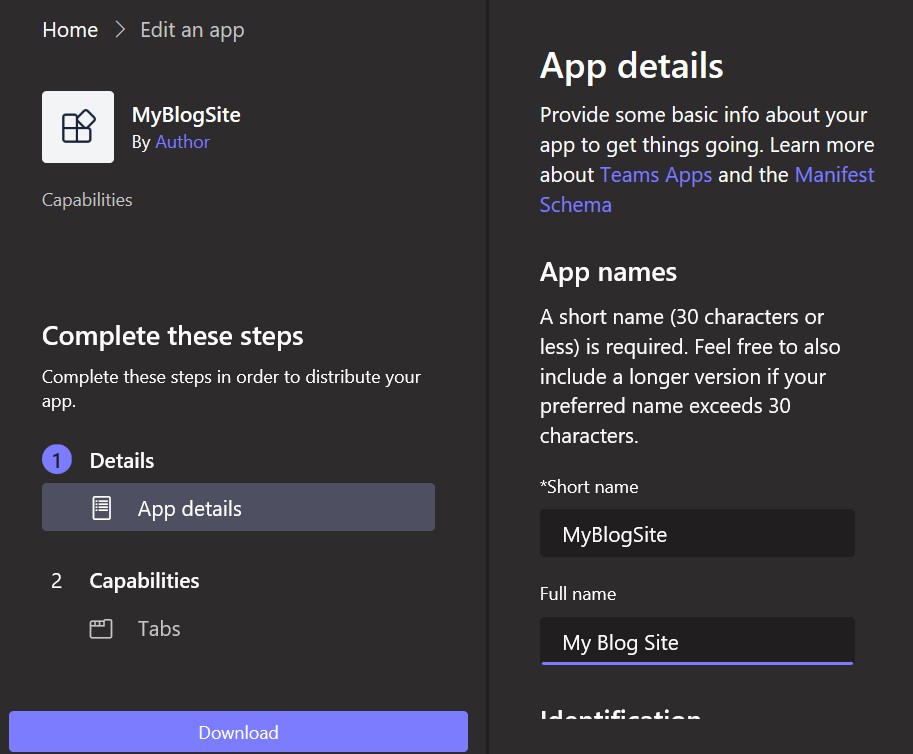Select Tabs under Capabilities
Screen dimensions: 913x754
159,629
